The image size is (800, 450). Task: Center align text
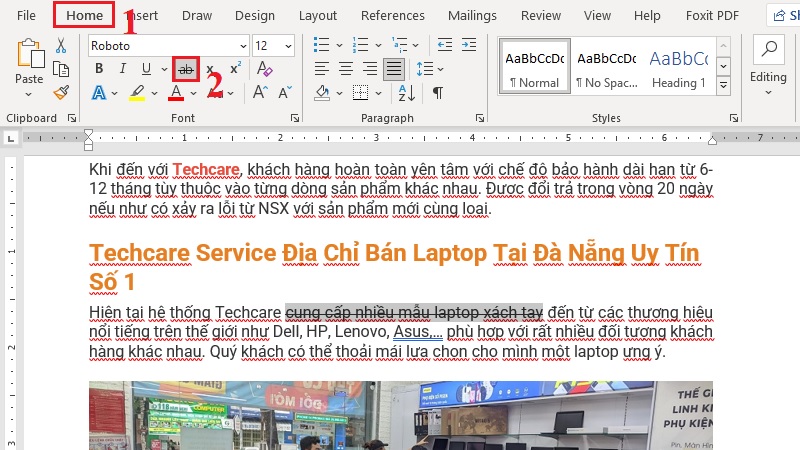(x=346, y=68)
